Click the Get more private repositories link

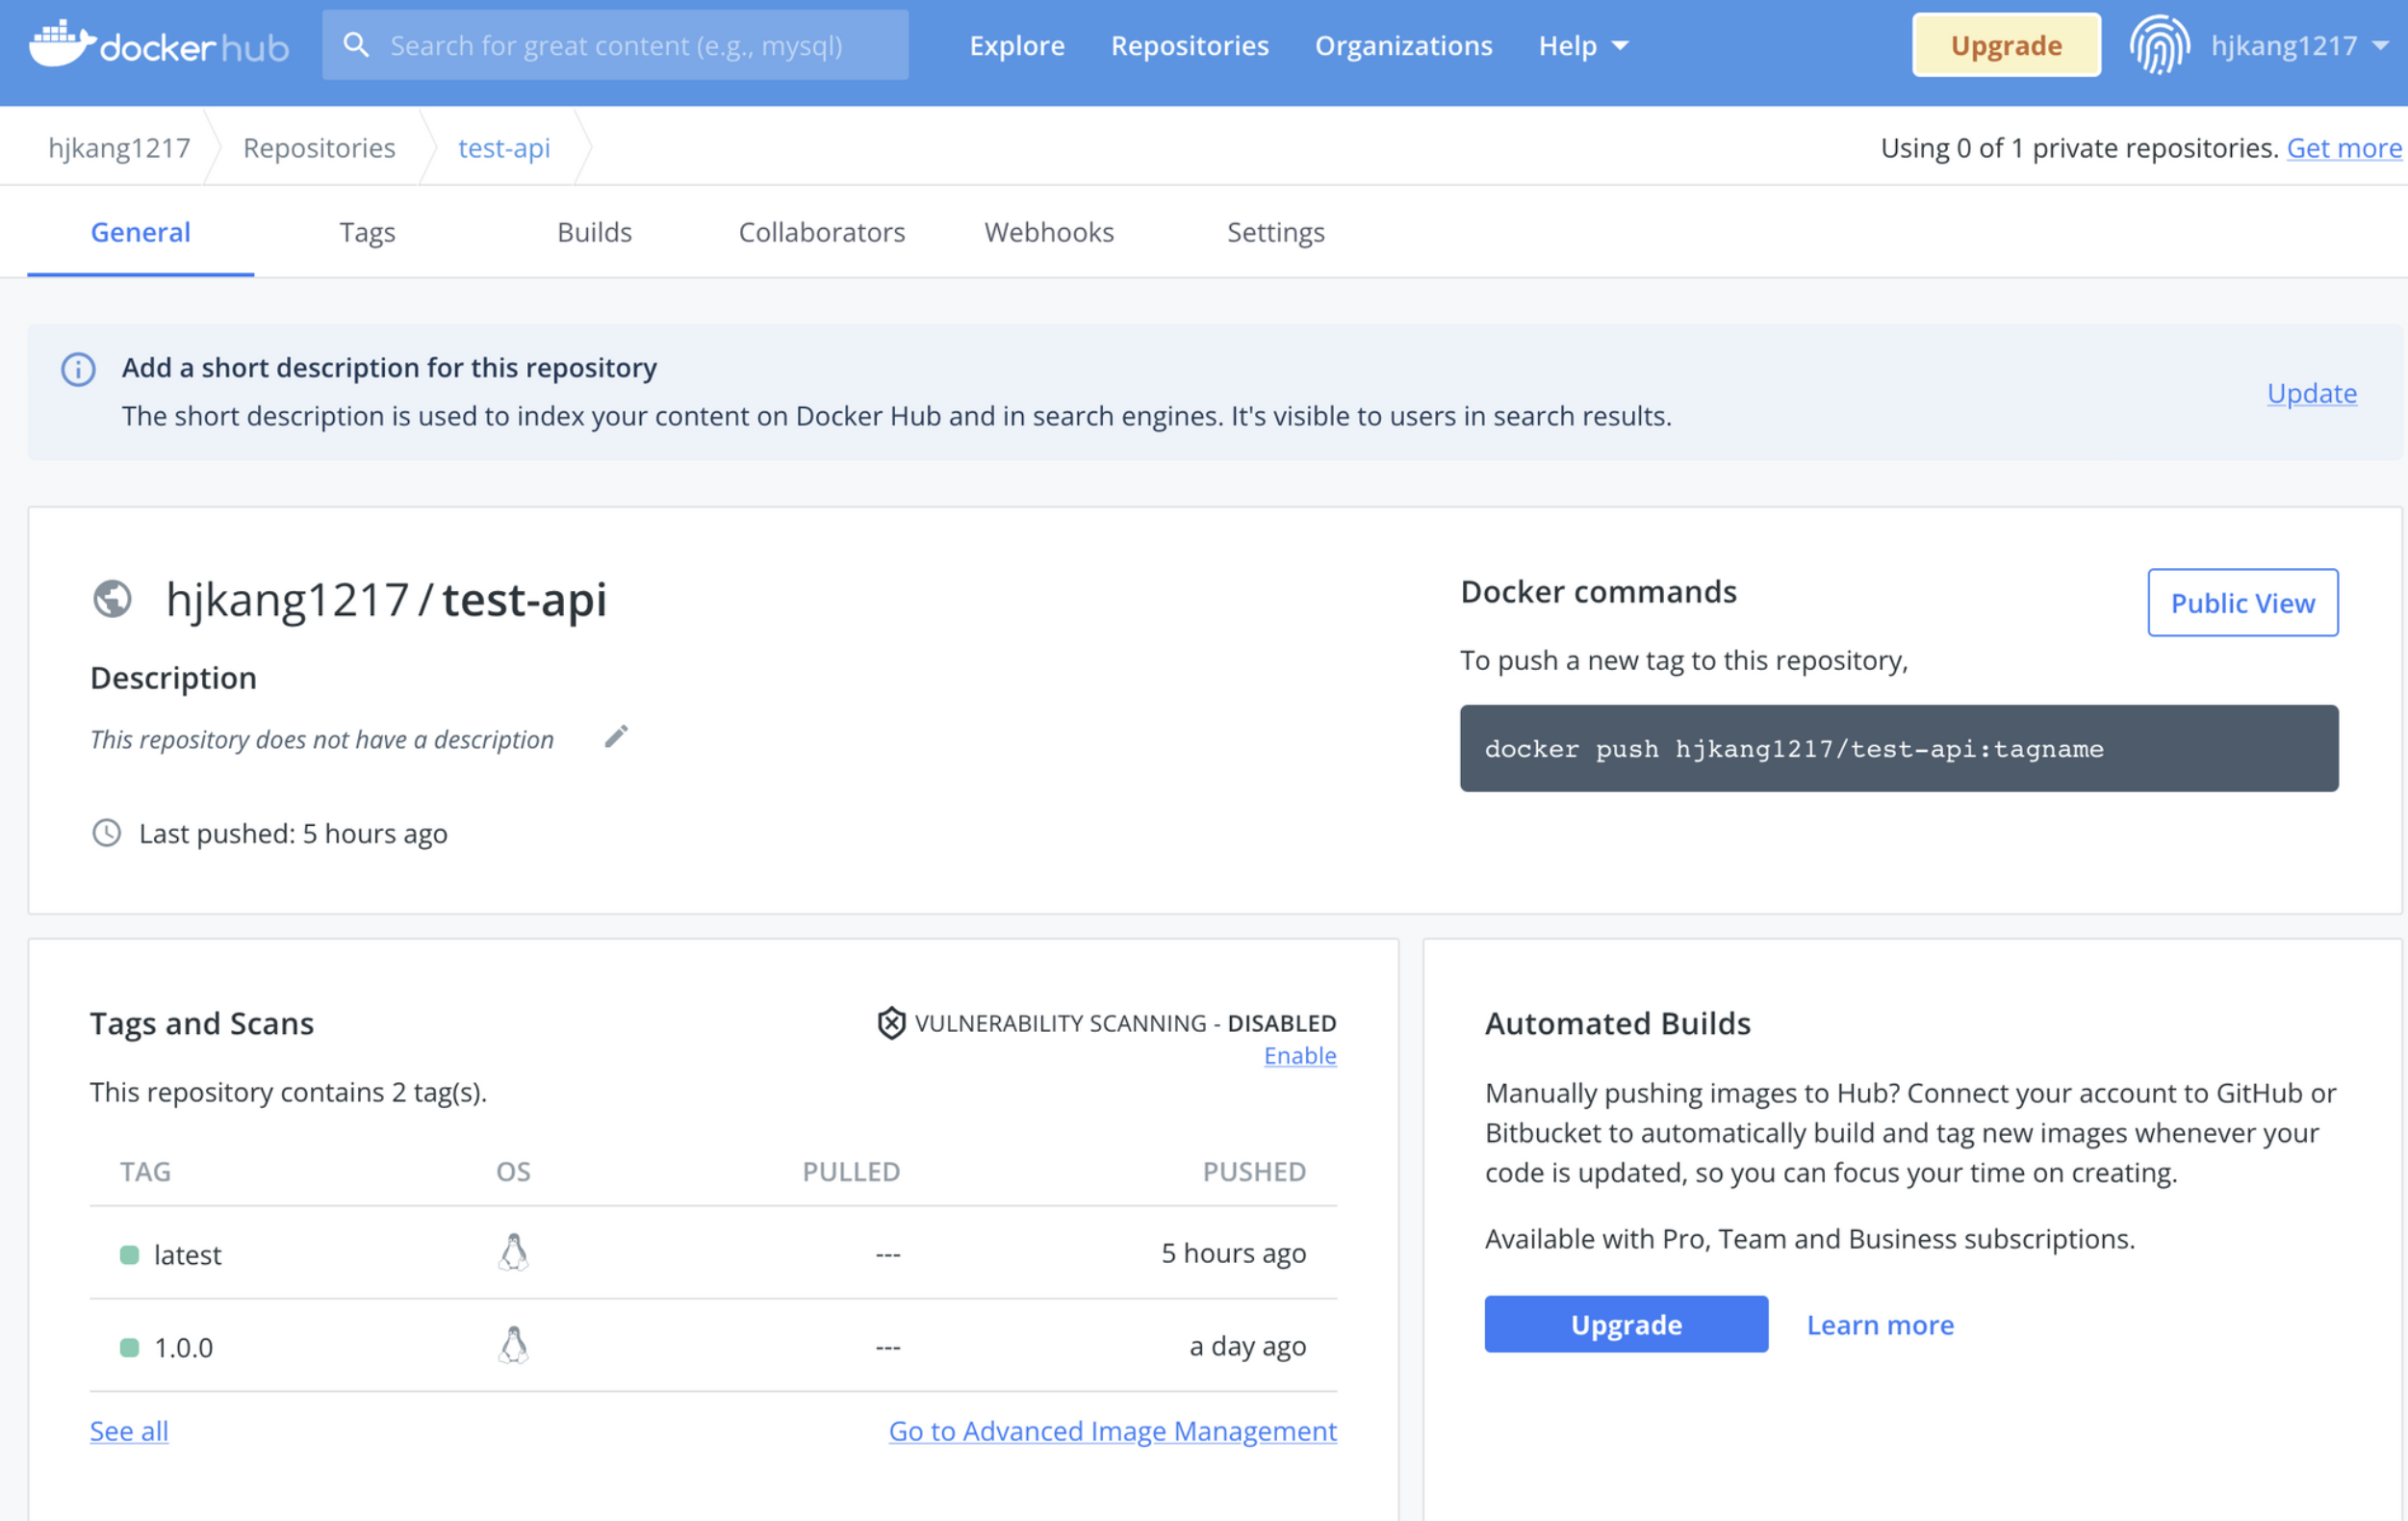[2344, 148]
